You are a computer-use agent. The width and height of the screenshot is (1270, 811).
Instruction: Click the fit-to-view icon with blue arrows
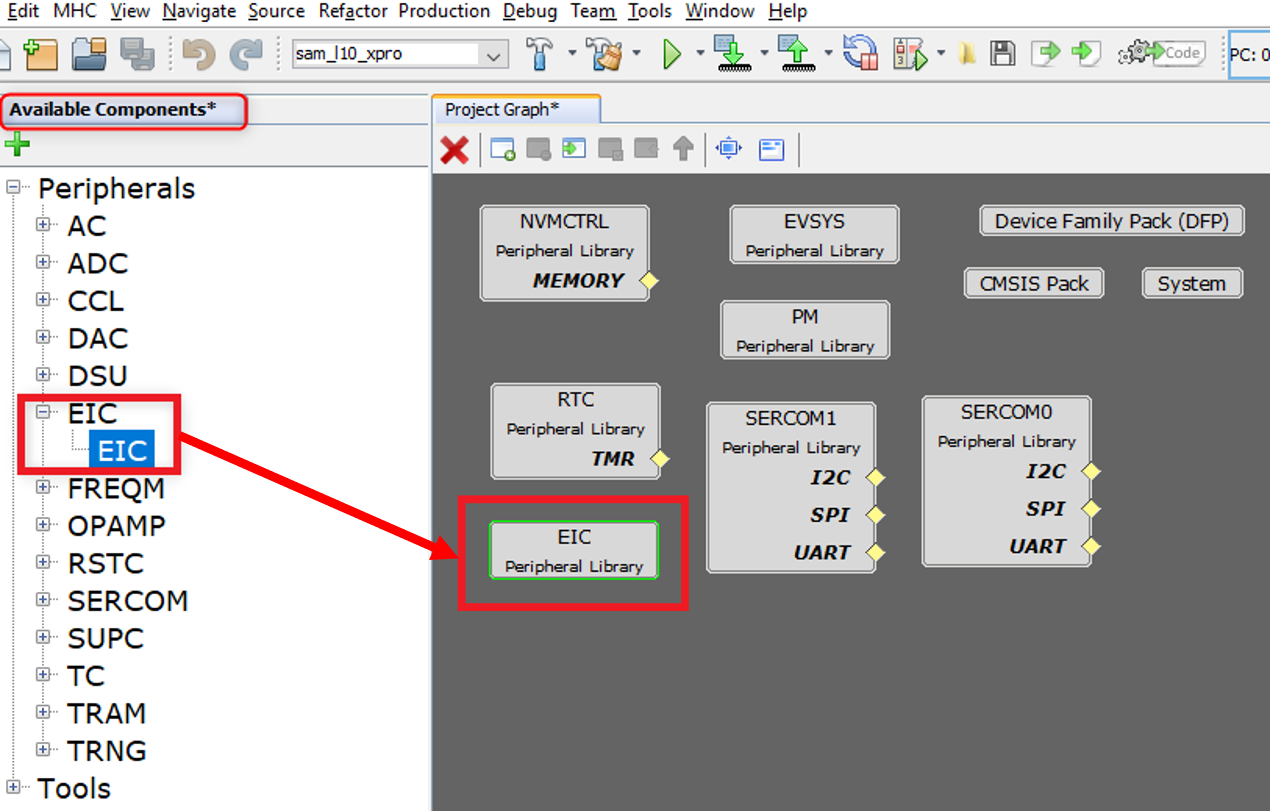[x=729, y=150]
